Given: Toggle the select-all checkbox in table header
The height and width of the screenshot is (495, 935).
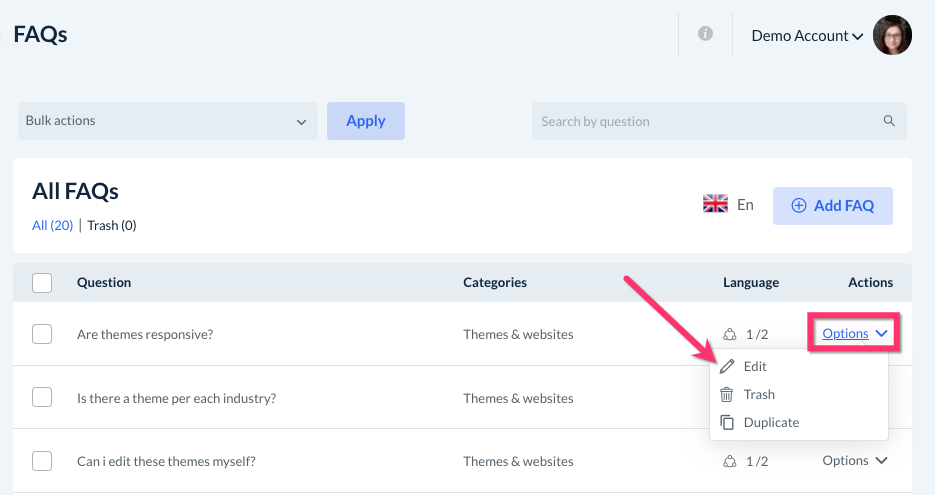Looking at the screenshot, I should [x=42, y=283].
